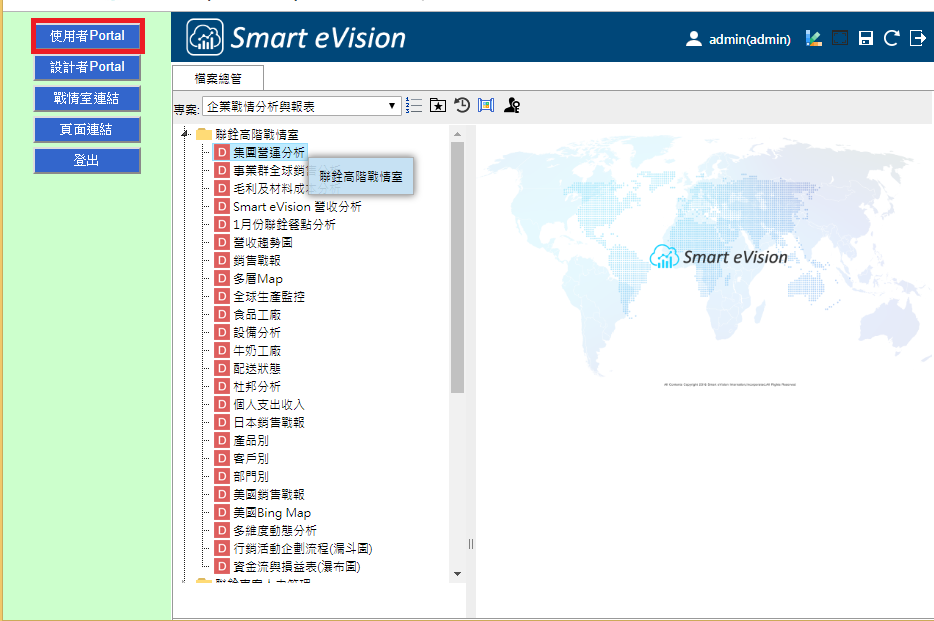Screen dimensions: 934x621
Task: Select 集團營運分析 in the tree
Action: point(269,152)
